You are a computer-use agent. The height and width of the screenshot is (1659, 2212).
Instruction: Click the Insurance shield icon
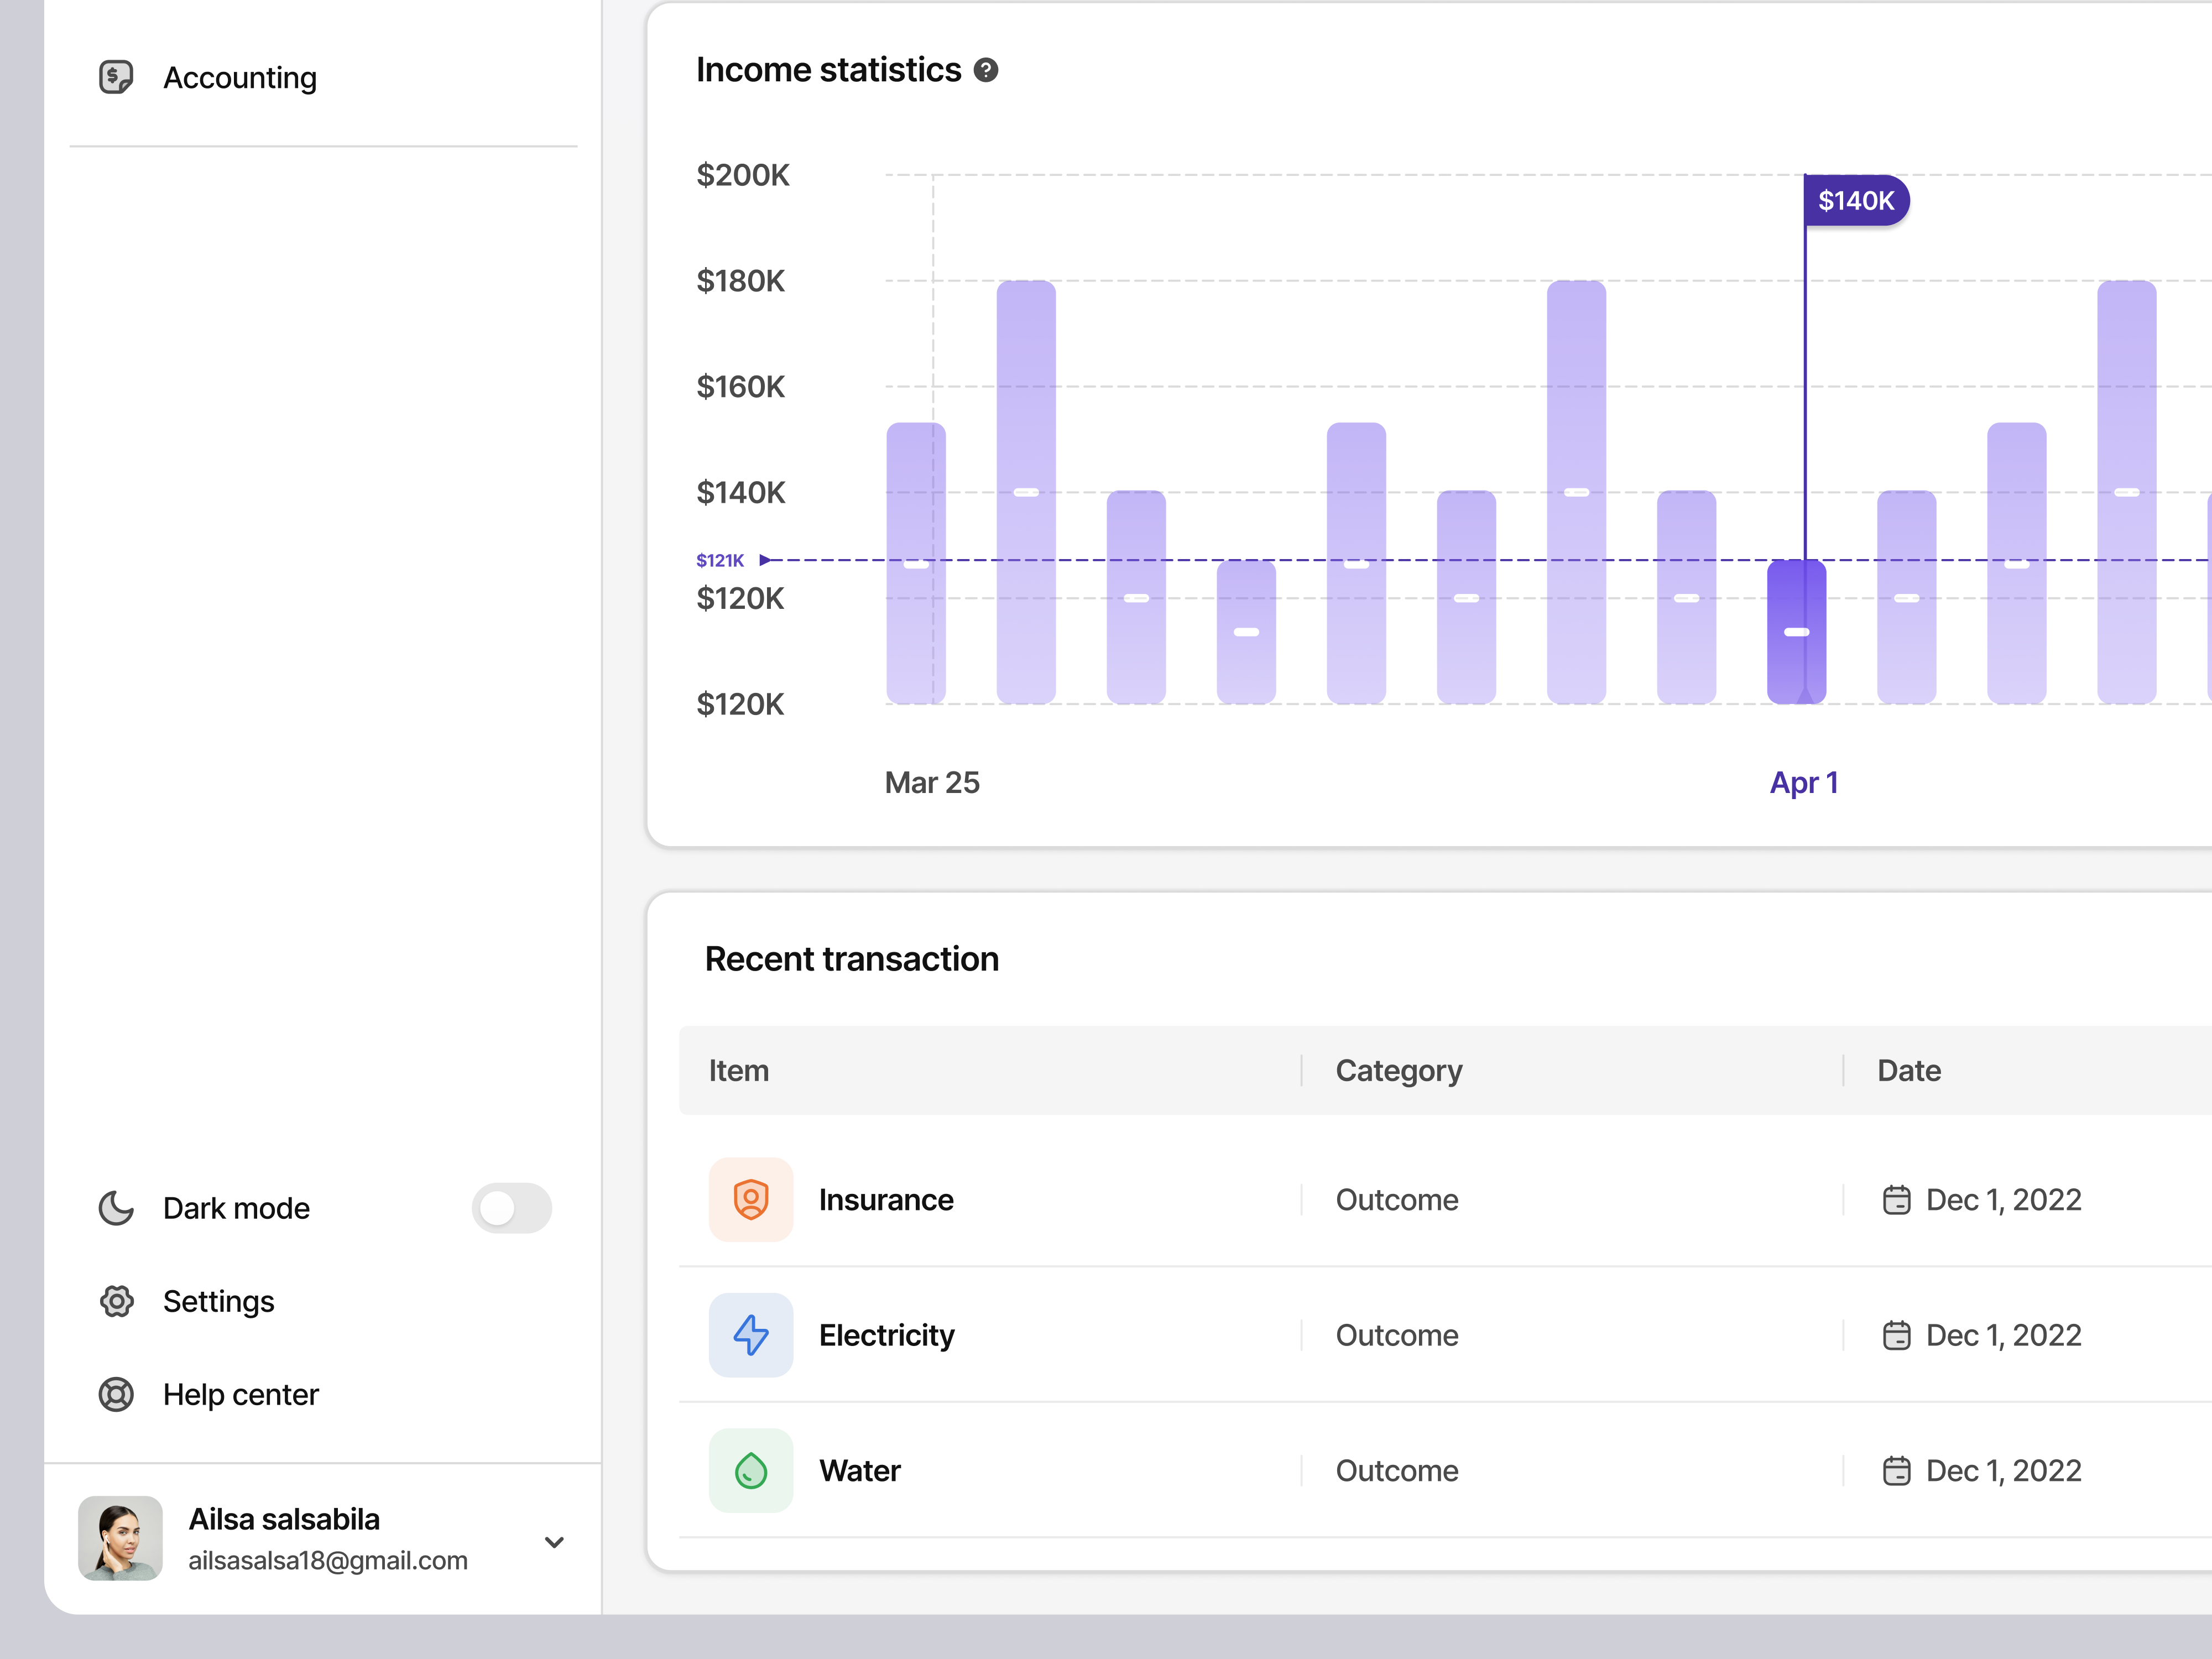pyautogui.click(x=750, y=1199)
